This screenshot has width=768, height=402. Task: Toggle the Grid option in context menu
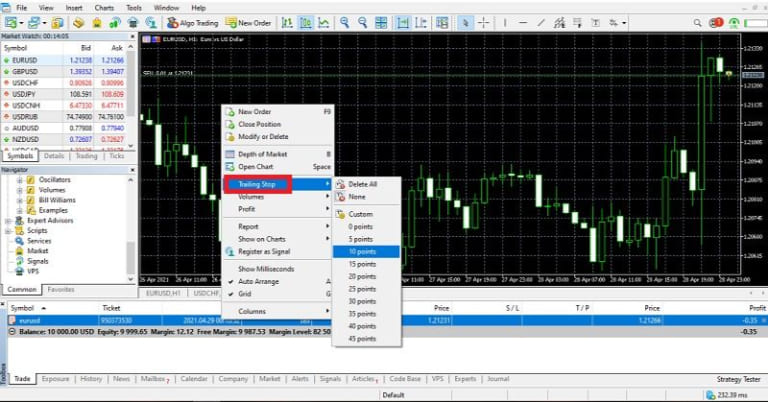point(246,293)
